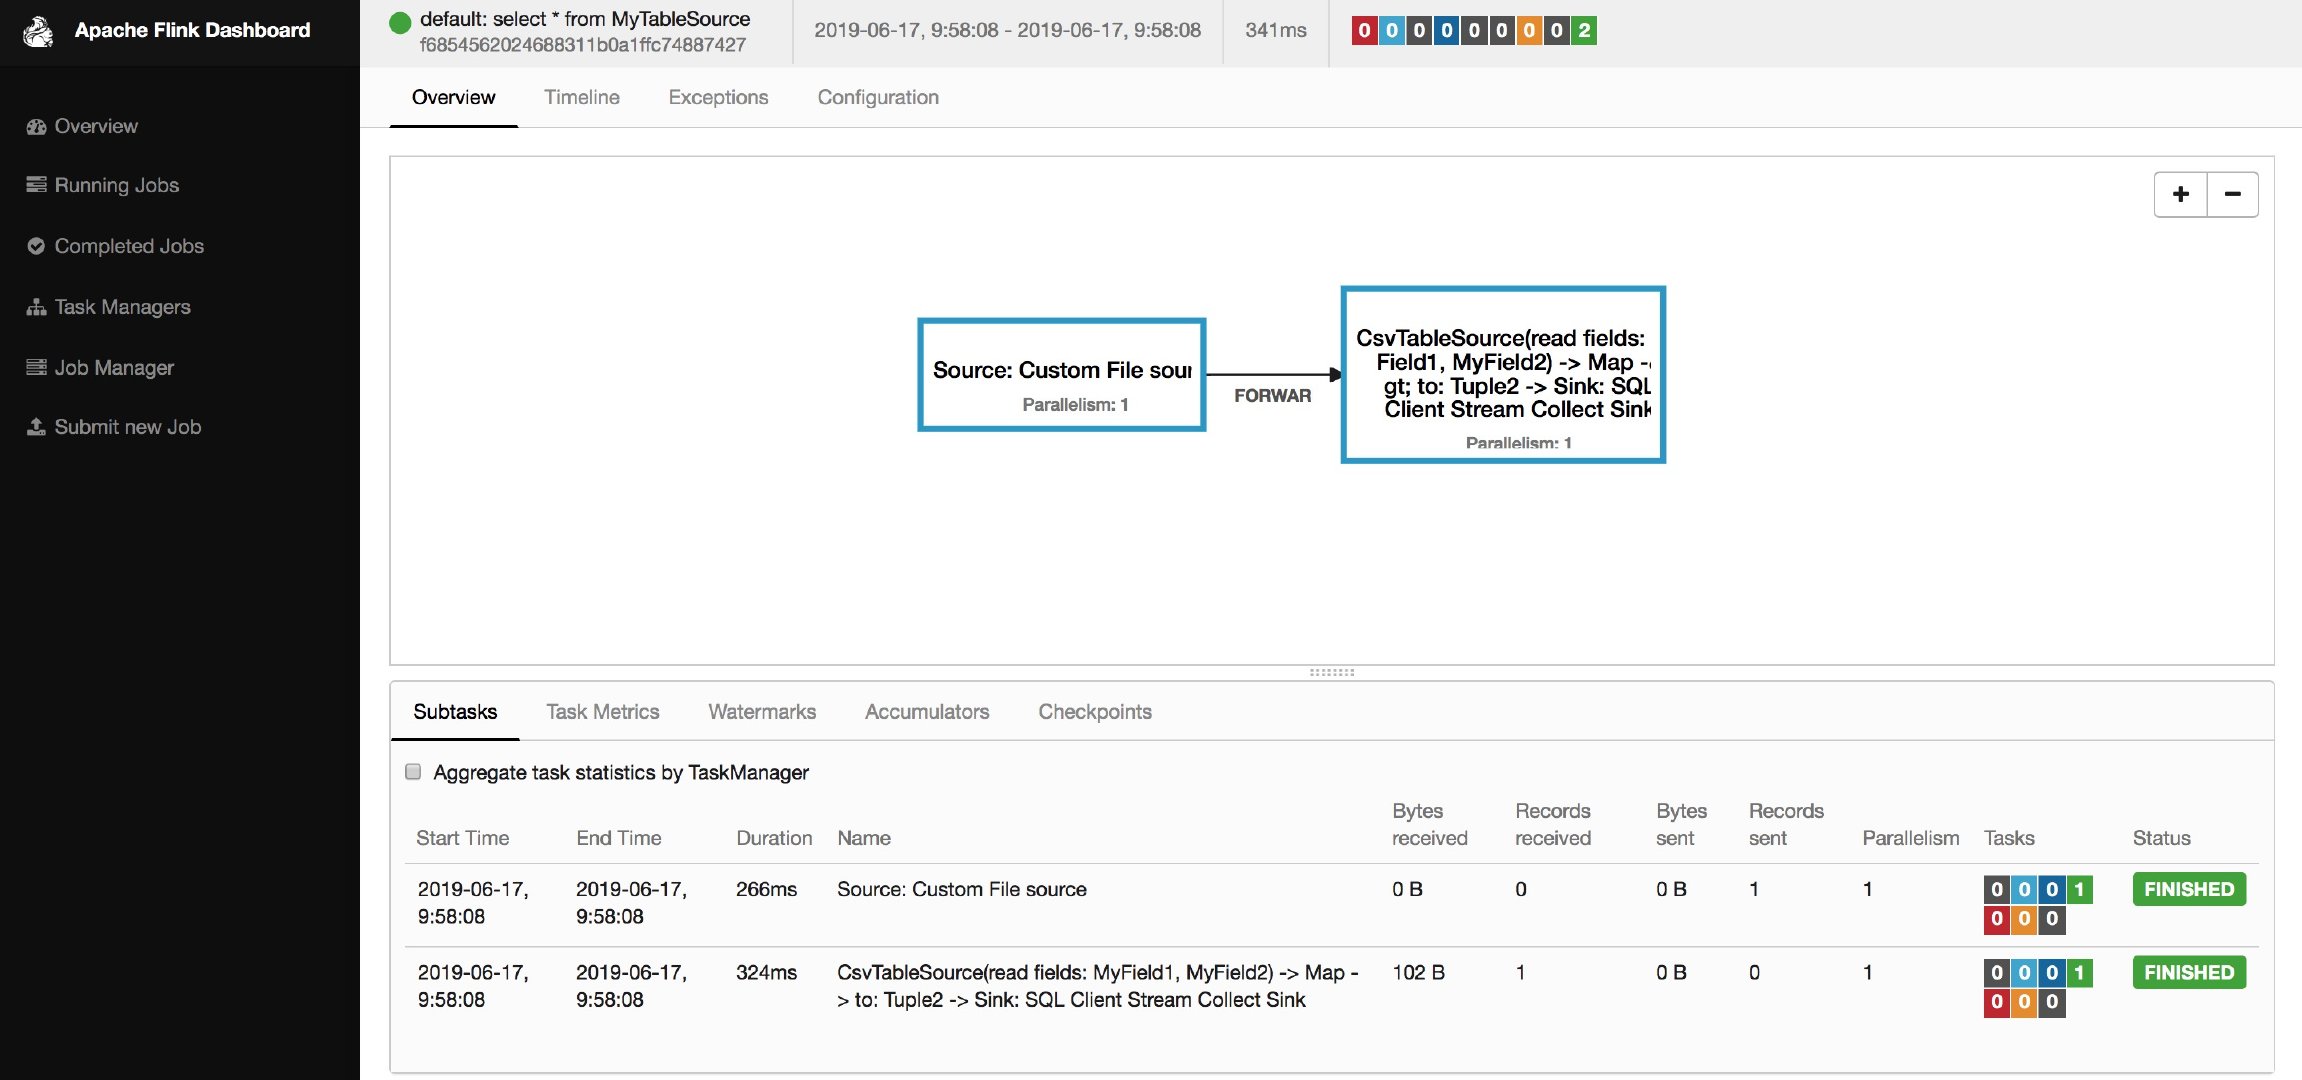
Task: Open the Job Manager sidebar entry
Action: tap(113, 368)
